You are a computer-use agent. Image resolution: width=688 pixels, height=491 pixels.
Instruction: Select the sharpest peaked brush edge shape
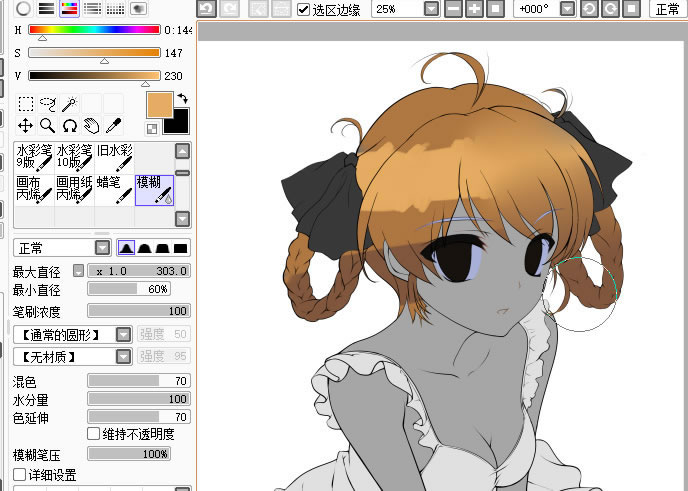coord(126,248)
